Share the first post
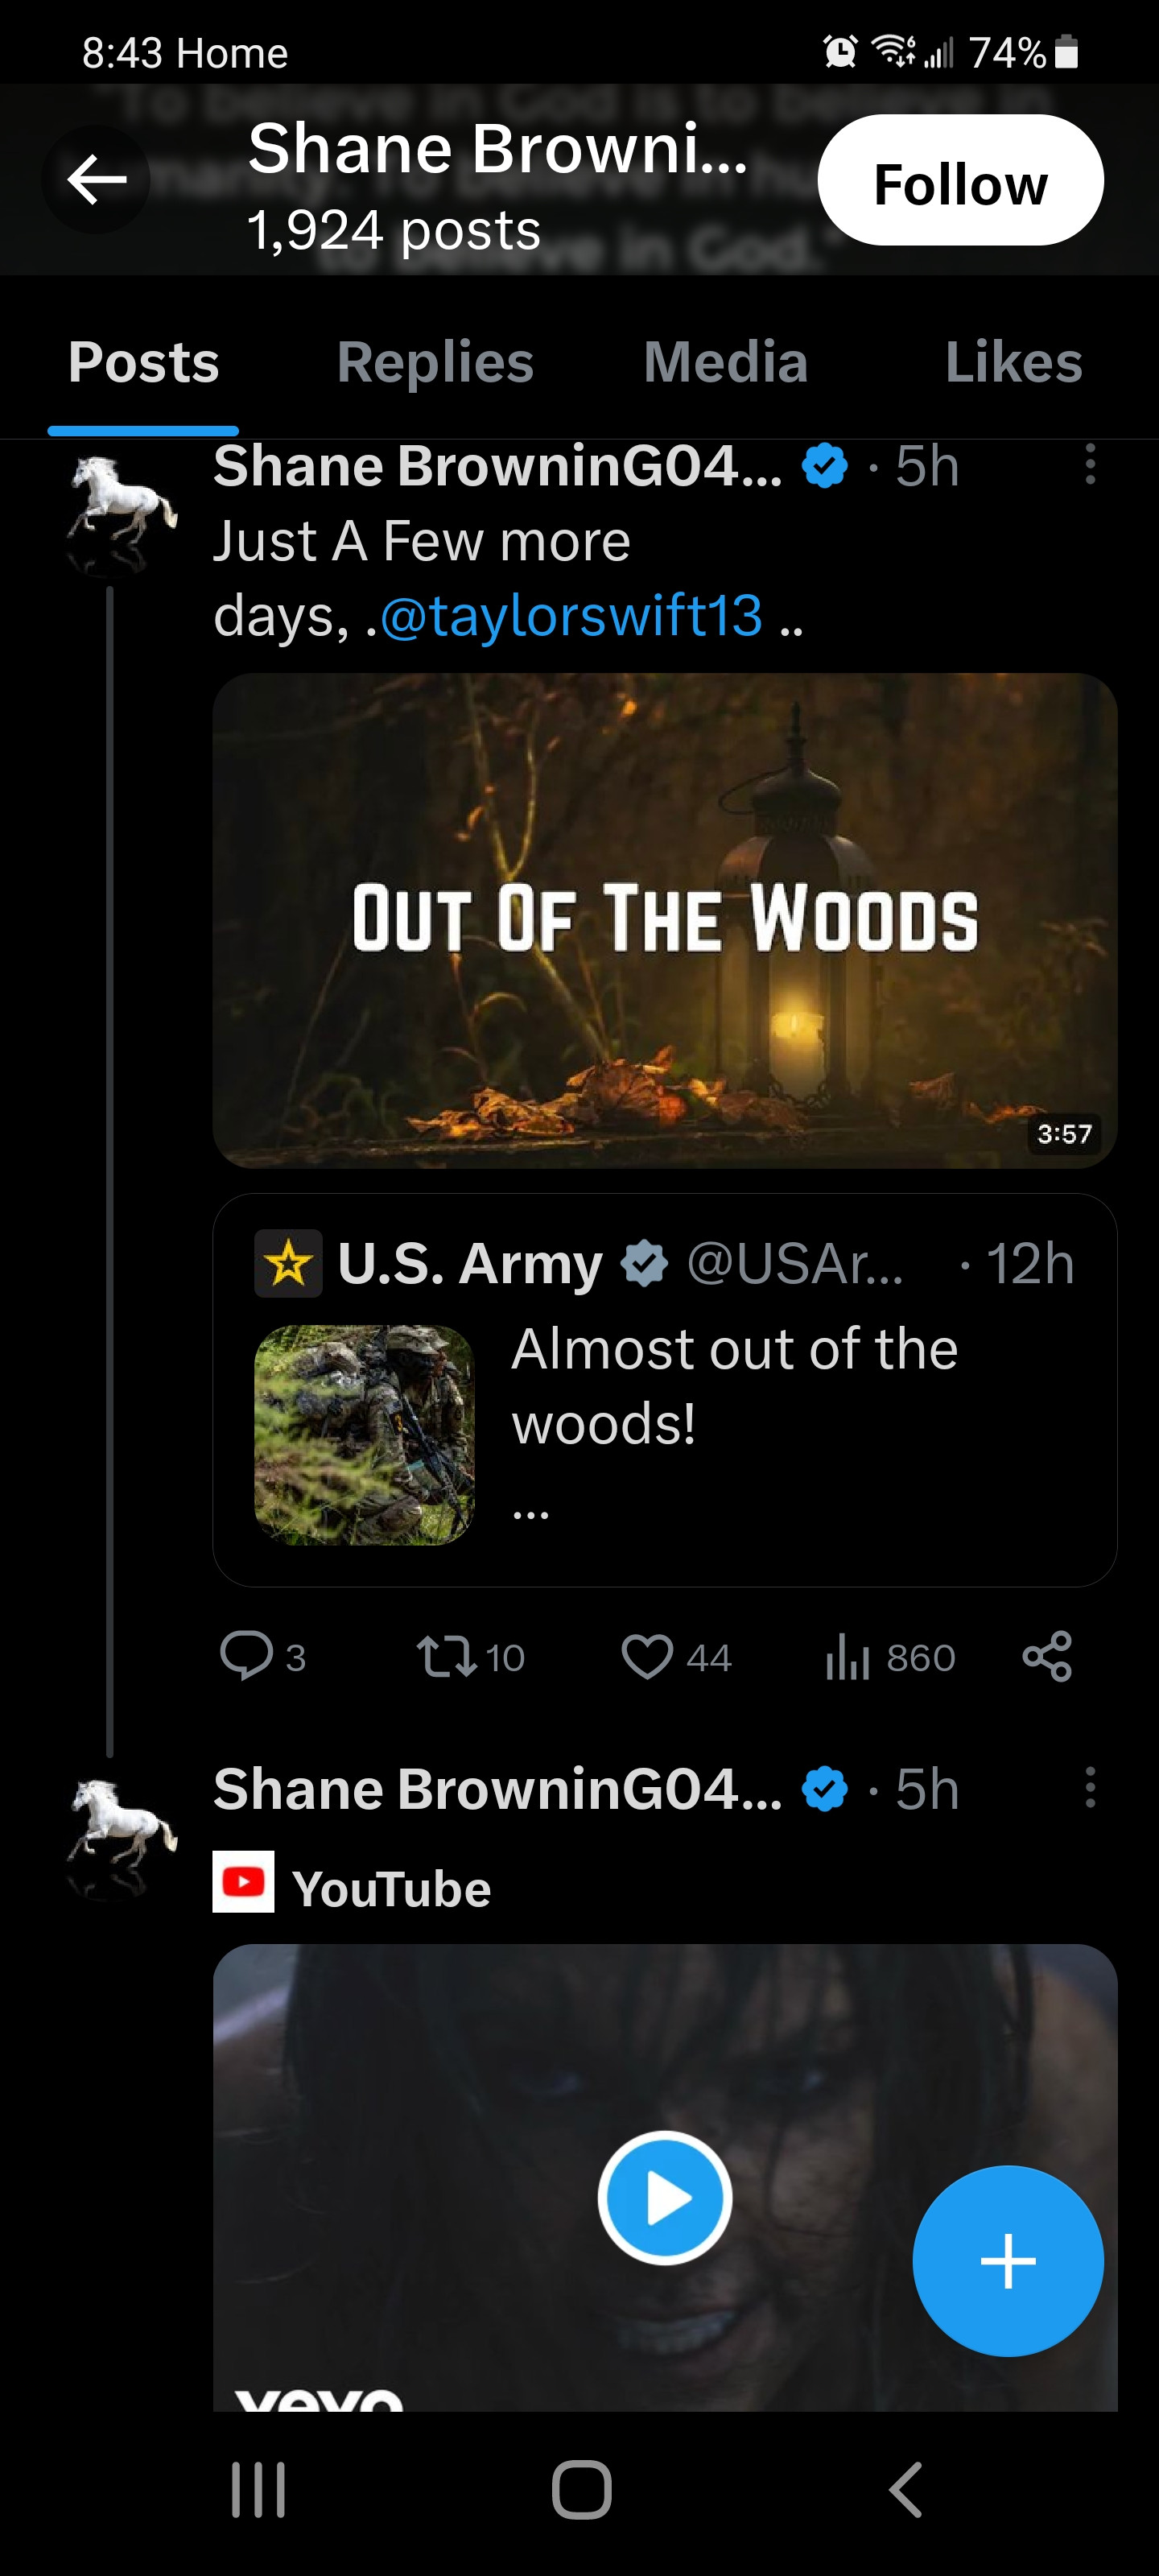The height and width of the screenshot is (2576, 1159). (1047, 1656)
